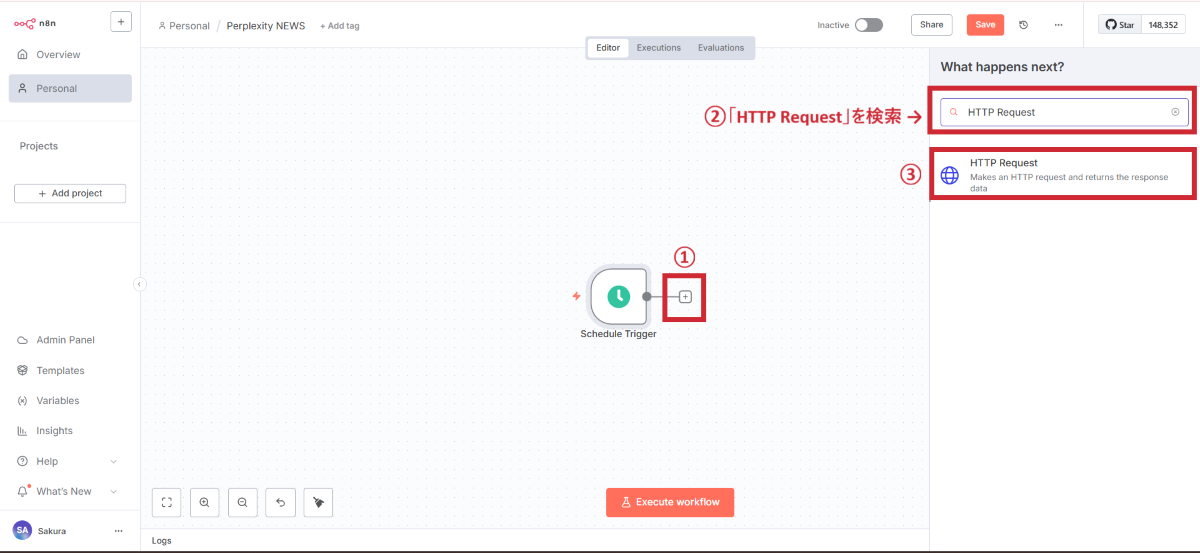1200x553 pixels.
Task: Fit the workflow to view
Action: click(x=167, y=503)
